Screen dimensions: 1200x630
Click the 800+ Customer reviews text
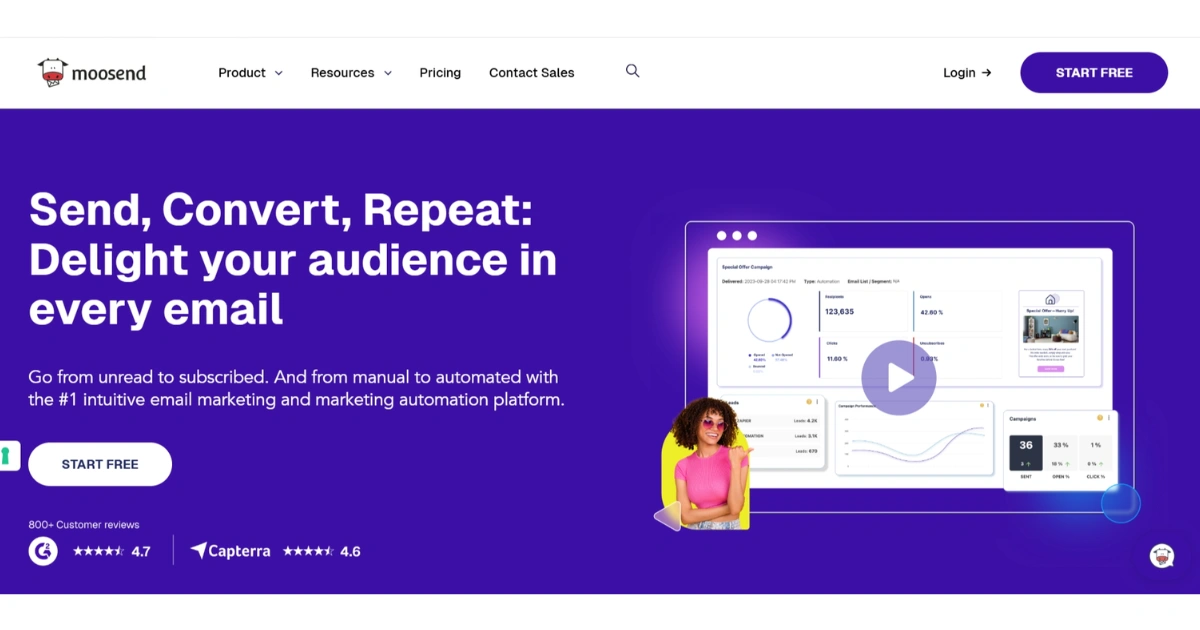[x=84, y=525]
